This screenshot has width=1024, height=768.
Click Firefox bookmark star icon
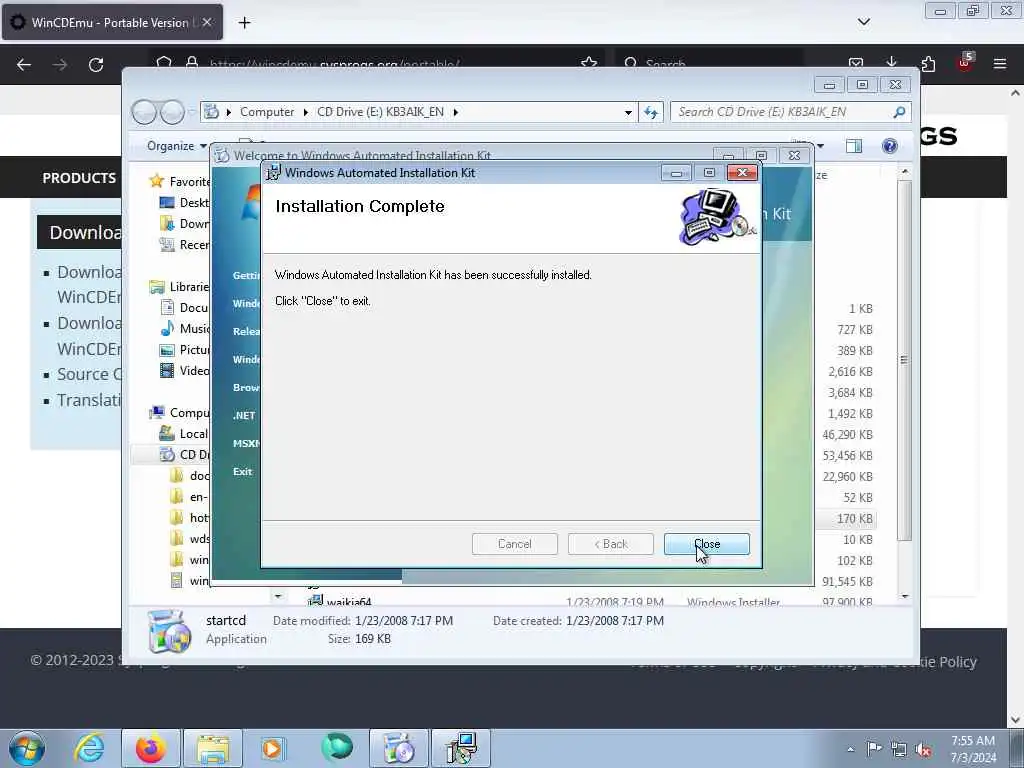pyautogui.click(x=588, y=63)
